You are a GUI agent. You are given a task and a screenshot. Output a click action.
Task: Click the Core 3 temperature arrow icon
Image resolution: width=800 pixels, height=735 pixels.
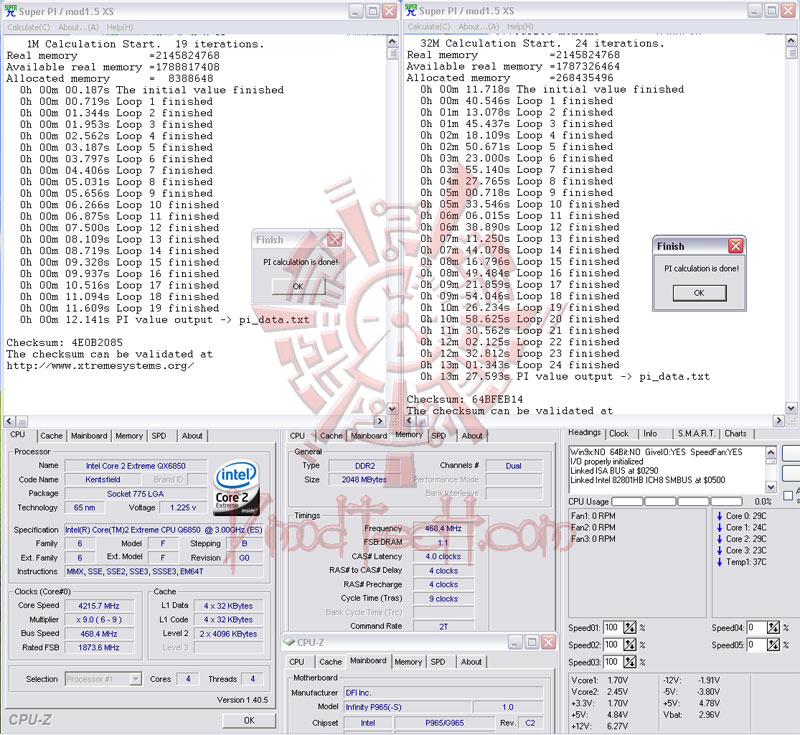point(719,550)
